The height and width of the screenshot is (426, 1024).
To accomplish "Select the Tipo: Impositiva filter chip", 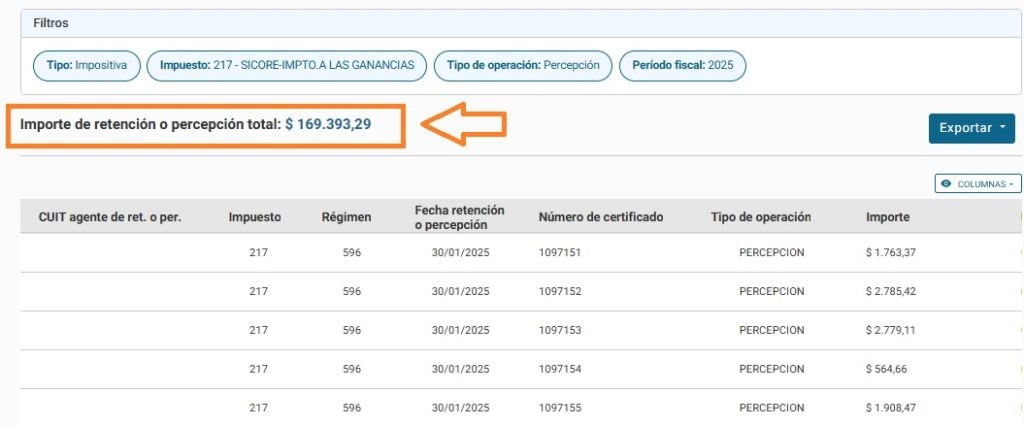I will coord(87,66).
